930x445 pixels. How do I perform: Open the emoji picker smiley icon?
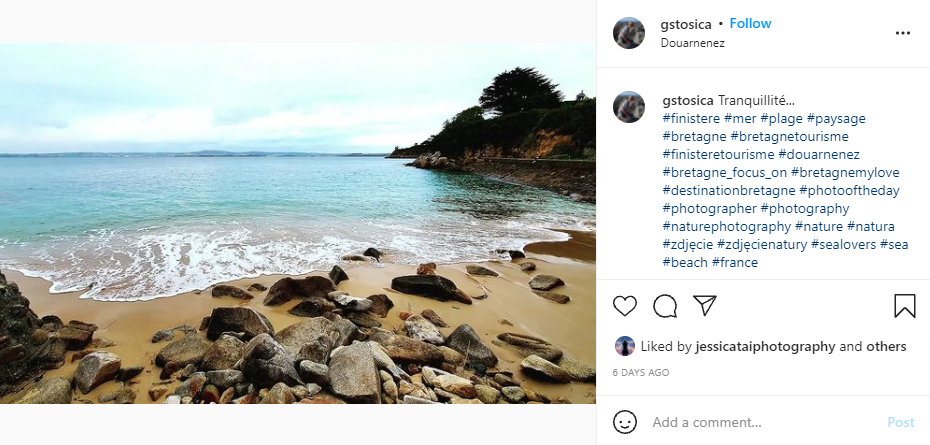coord(625,422)
